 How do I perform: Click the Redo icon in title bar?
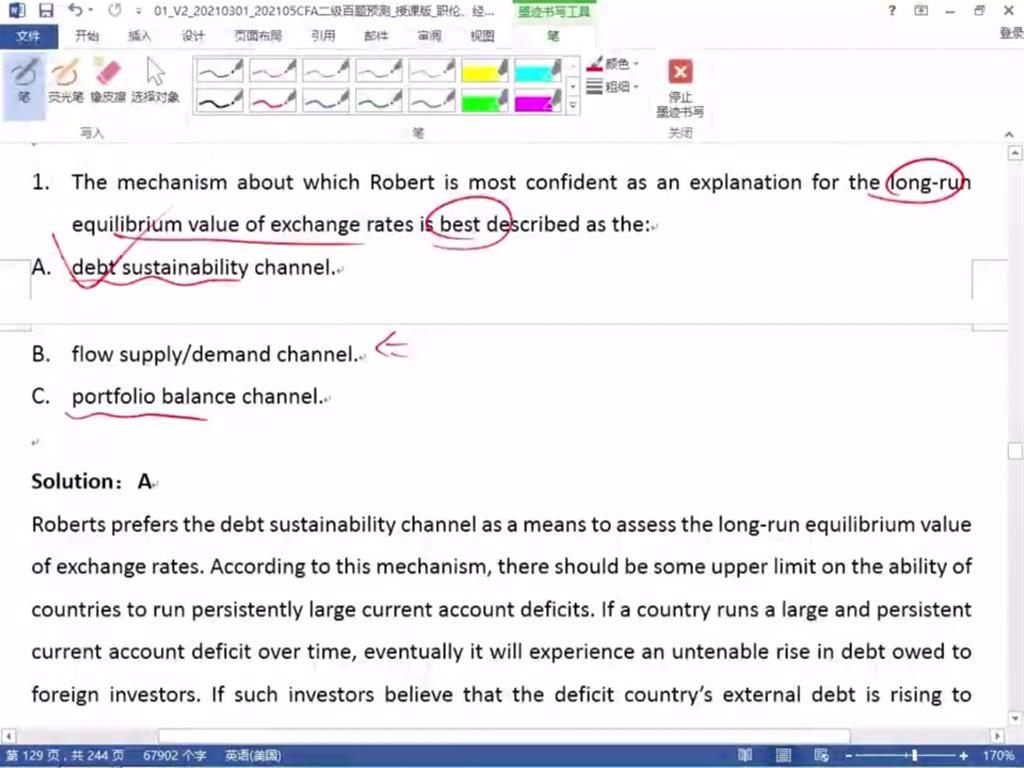115,10
